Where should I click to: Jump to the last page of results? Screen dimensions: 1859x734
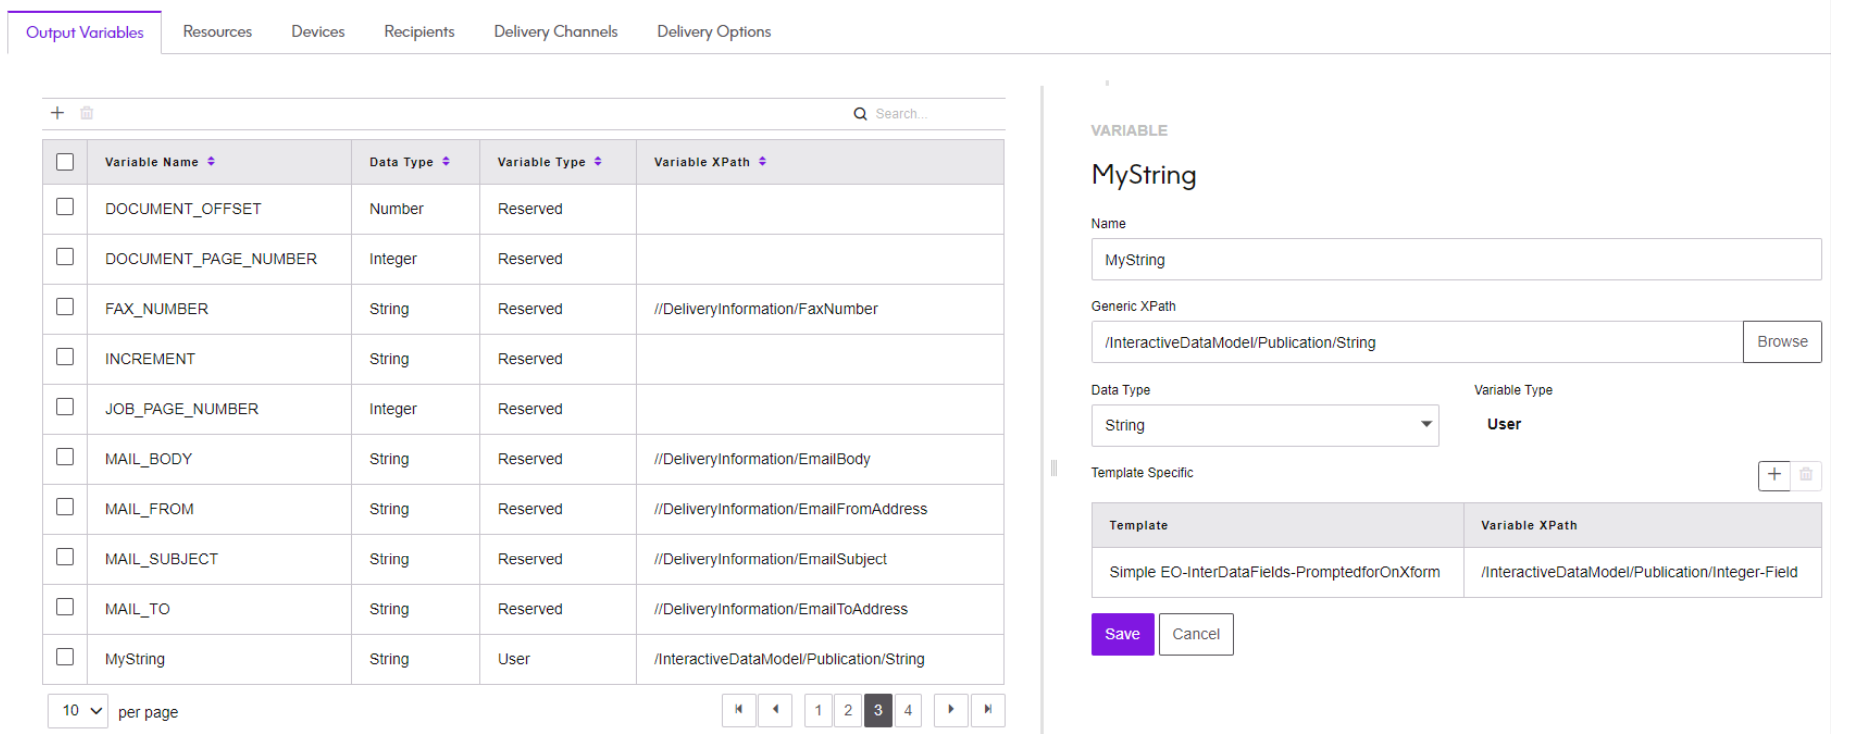[988, 710]
